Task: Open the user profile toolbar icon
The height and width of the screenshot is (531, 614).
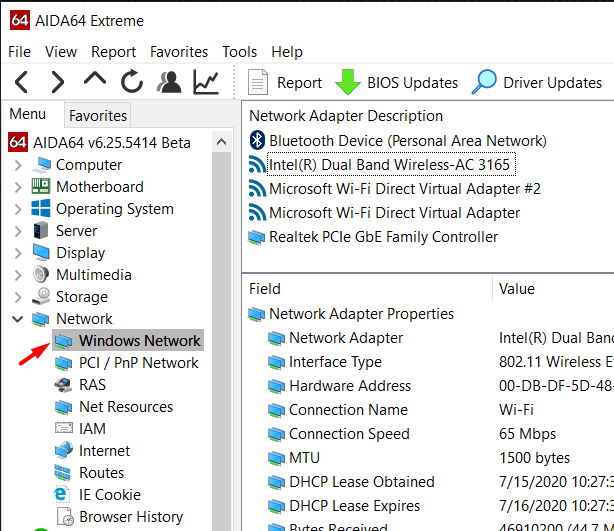Action: point(169,82)
